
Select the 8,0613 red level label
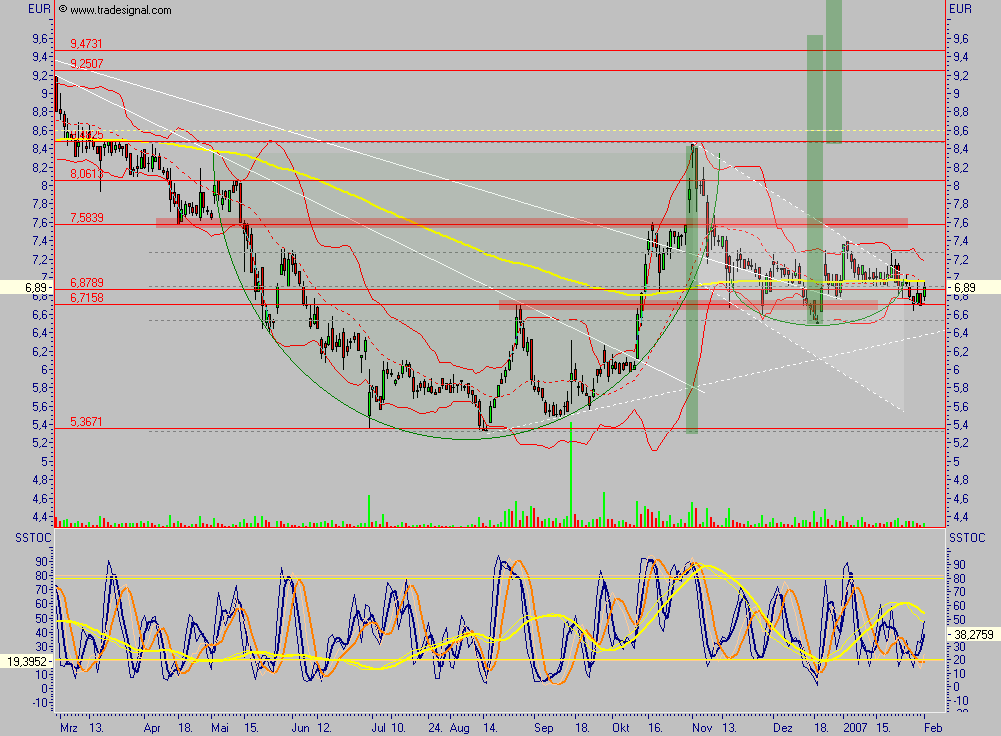click(85, 174)
